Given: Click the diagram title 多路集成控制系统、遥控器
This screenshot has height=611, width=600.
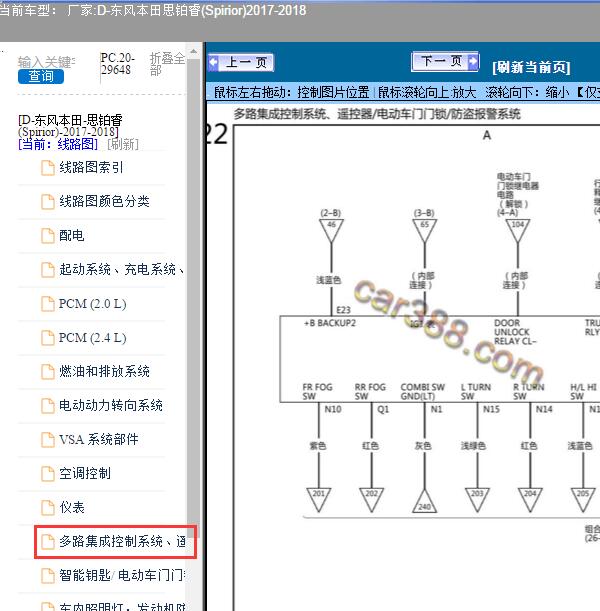Looking at the screenshot, I should [x=377, y=114].
